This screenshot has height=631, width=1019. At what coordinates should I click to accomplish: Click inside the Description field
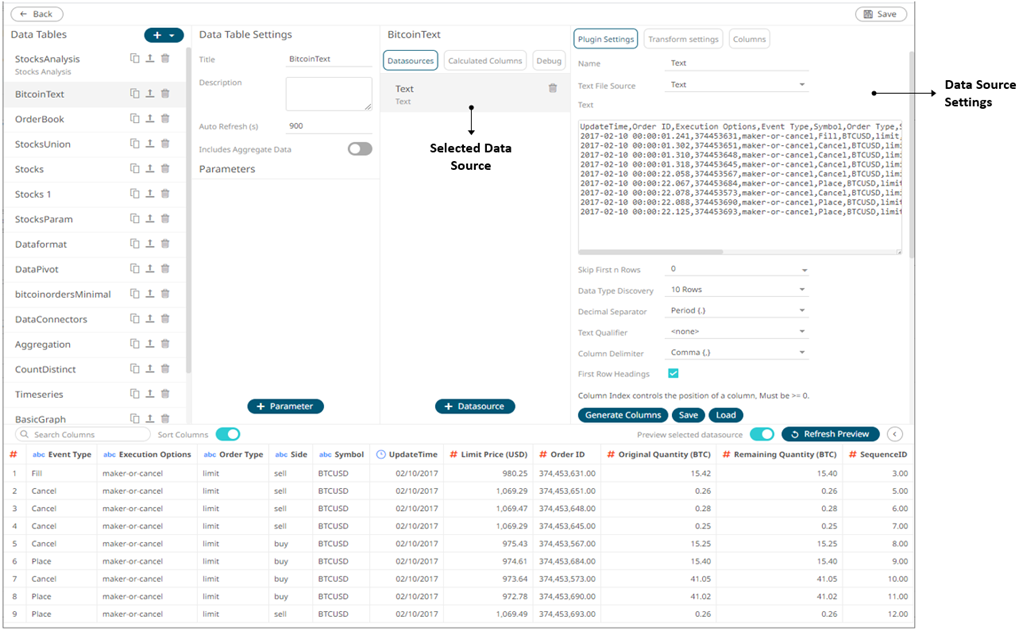coord(330,92)
